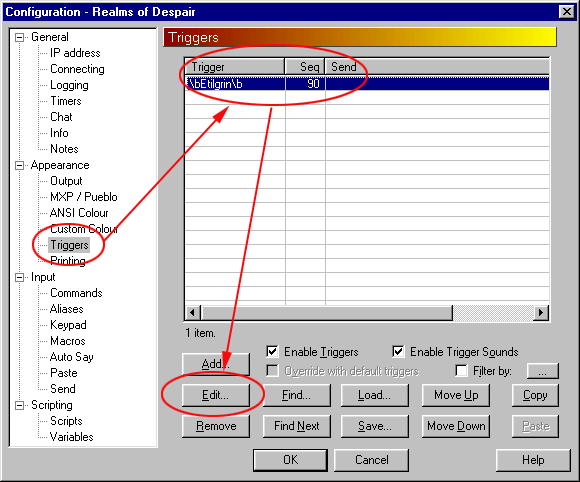Open the Notes page

point(64,149)
